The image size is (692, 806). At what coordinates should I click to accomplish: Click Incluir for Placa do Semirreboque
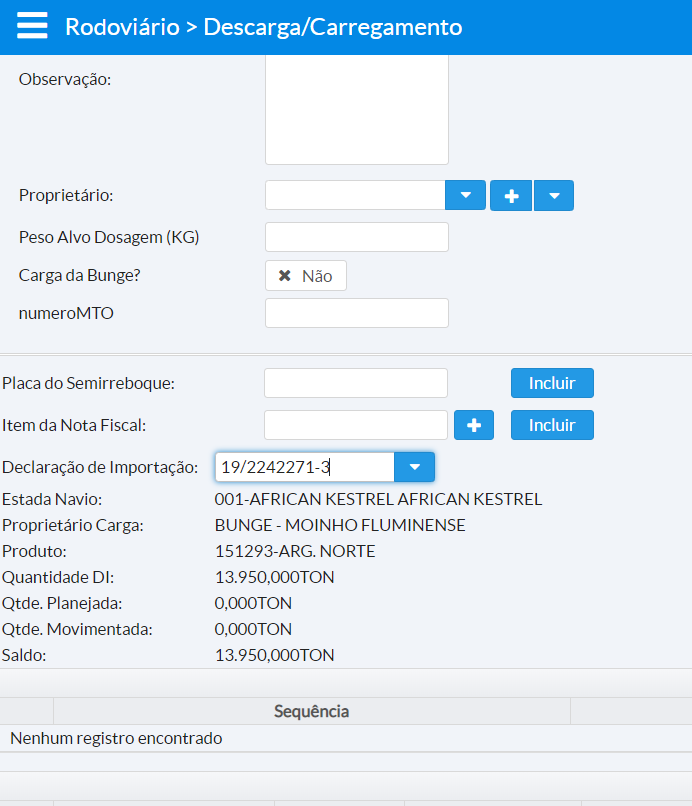click(552, 383)
